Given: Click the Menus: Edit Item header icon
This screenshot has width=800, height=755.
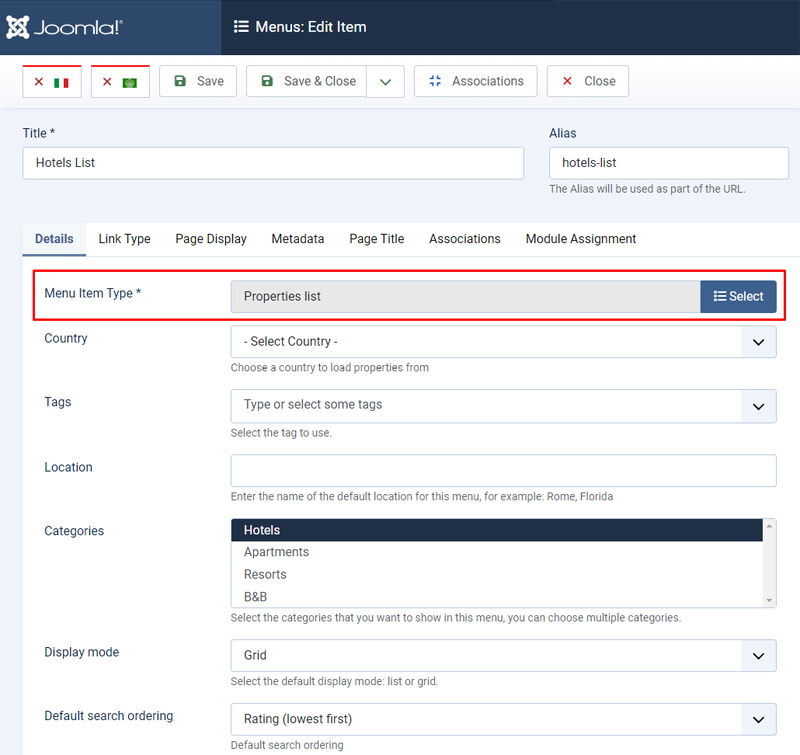Looking at the screenshot, I should coord(243,27).
